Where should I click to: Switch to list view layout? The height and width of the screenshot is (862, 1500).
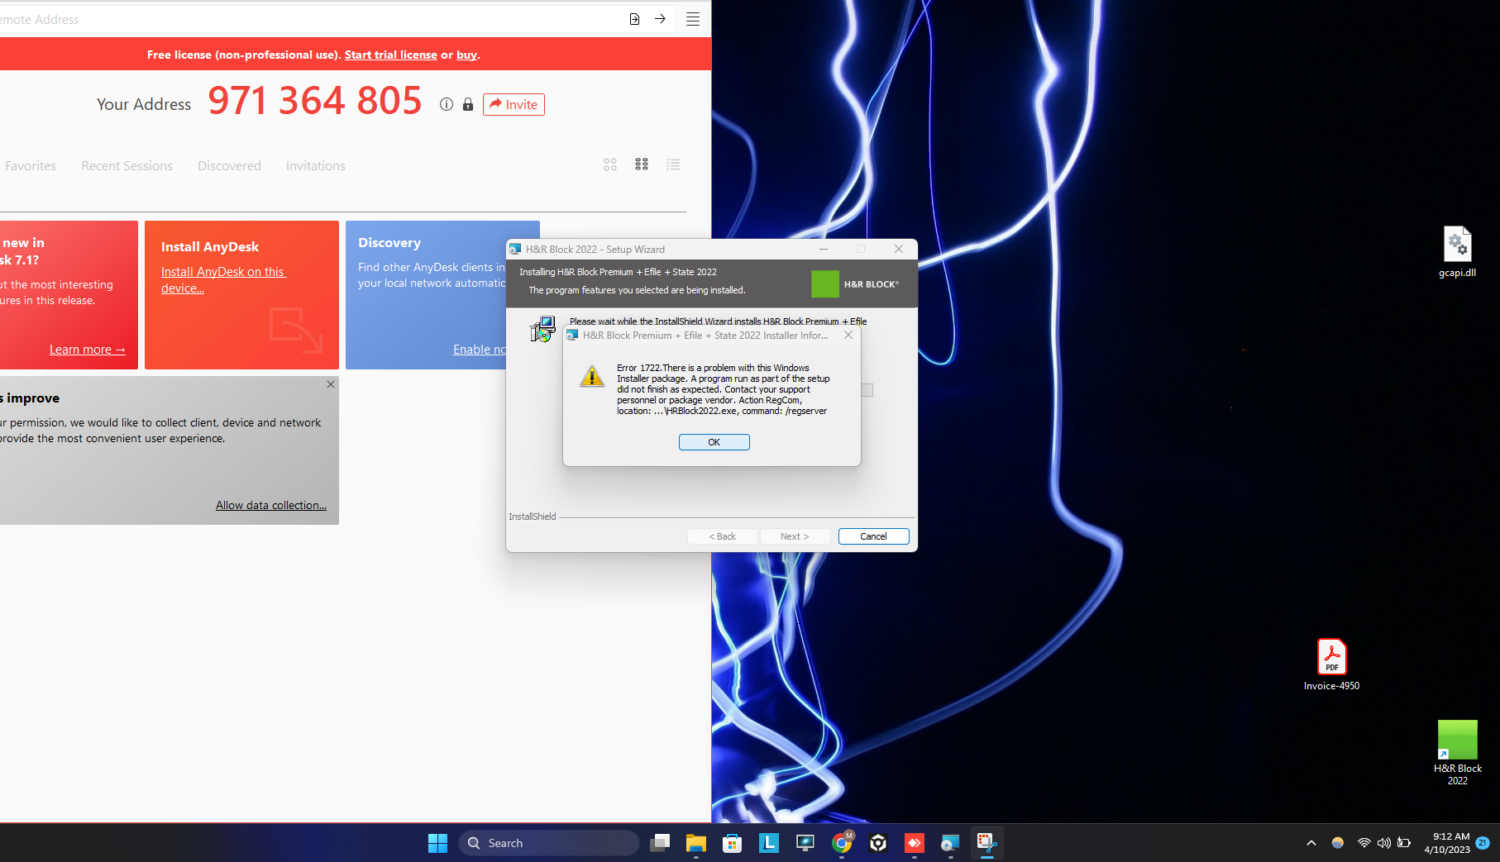[673, 165]
